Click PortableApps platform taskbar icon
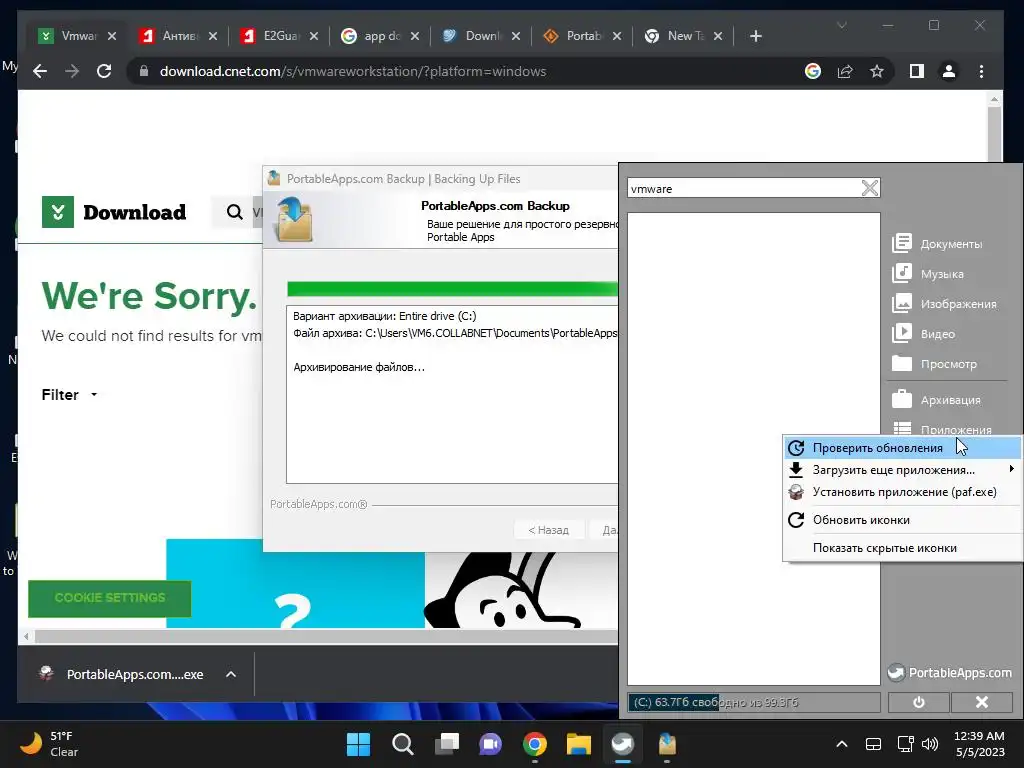 click(x=622, y=744)
